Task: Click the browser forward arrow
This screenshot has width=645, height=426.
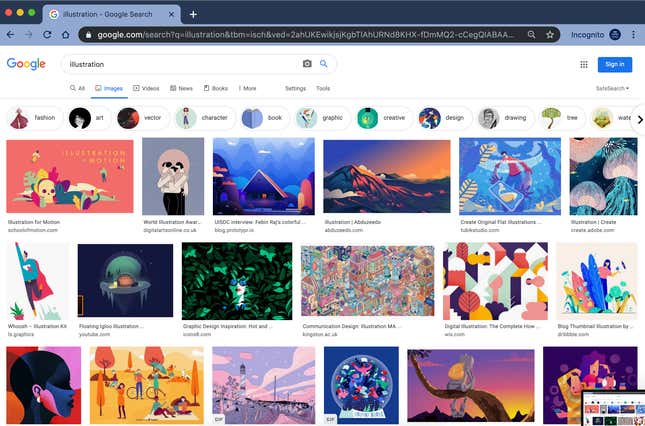Action: [28, 35]
